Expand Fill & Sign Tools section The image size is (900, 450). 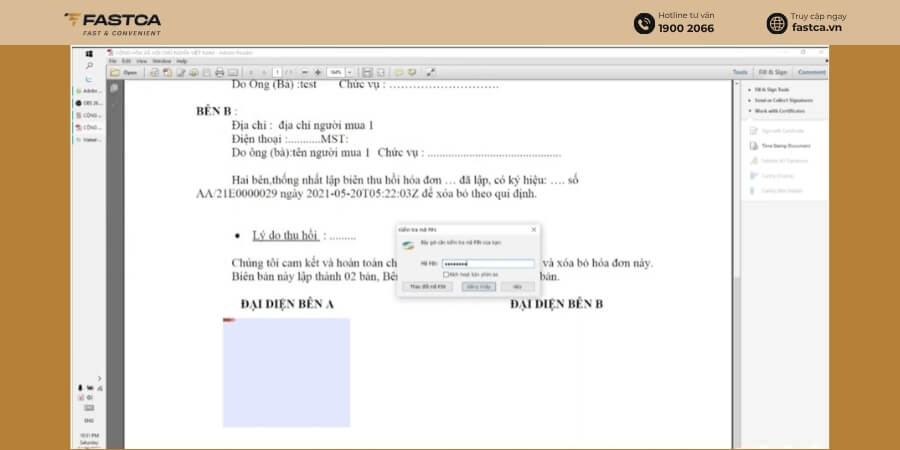tap(771, 90)
